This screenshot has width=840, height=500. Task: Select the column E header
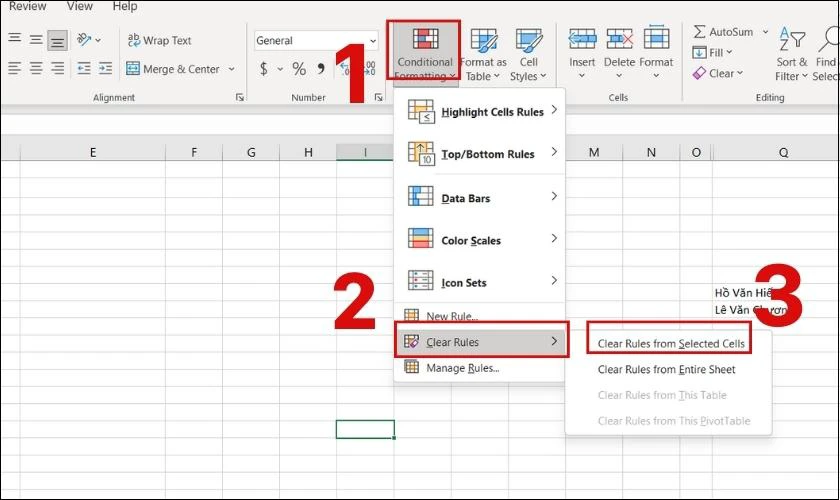[93, 152]
